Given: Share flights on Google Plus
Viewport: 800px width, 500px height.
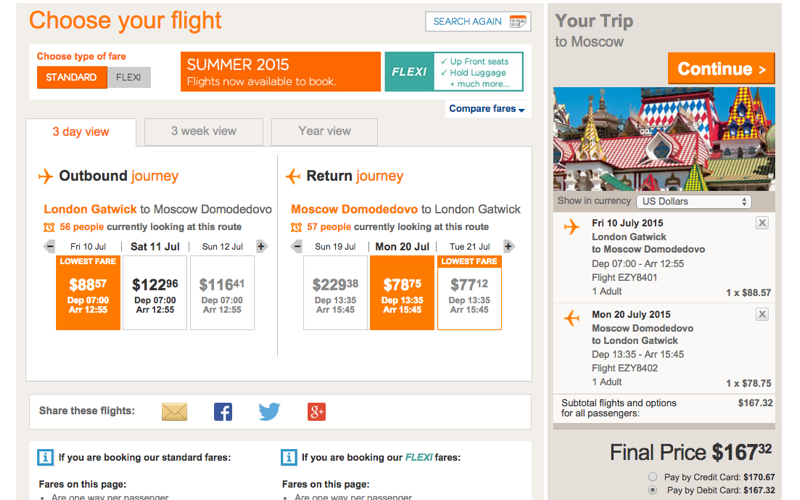Looking at the screenshot, I should [x=316, y=411].
